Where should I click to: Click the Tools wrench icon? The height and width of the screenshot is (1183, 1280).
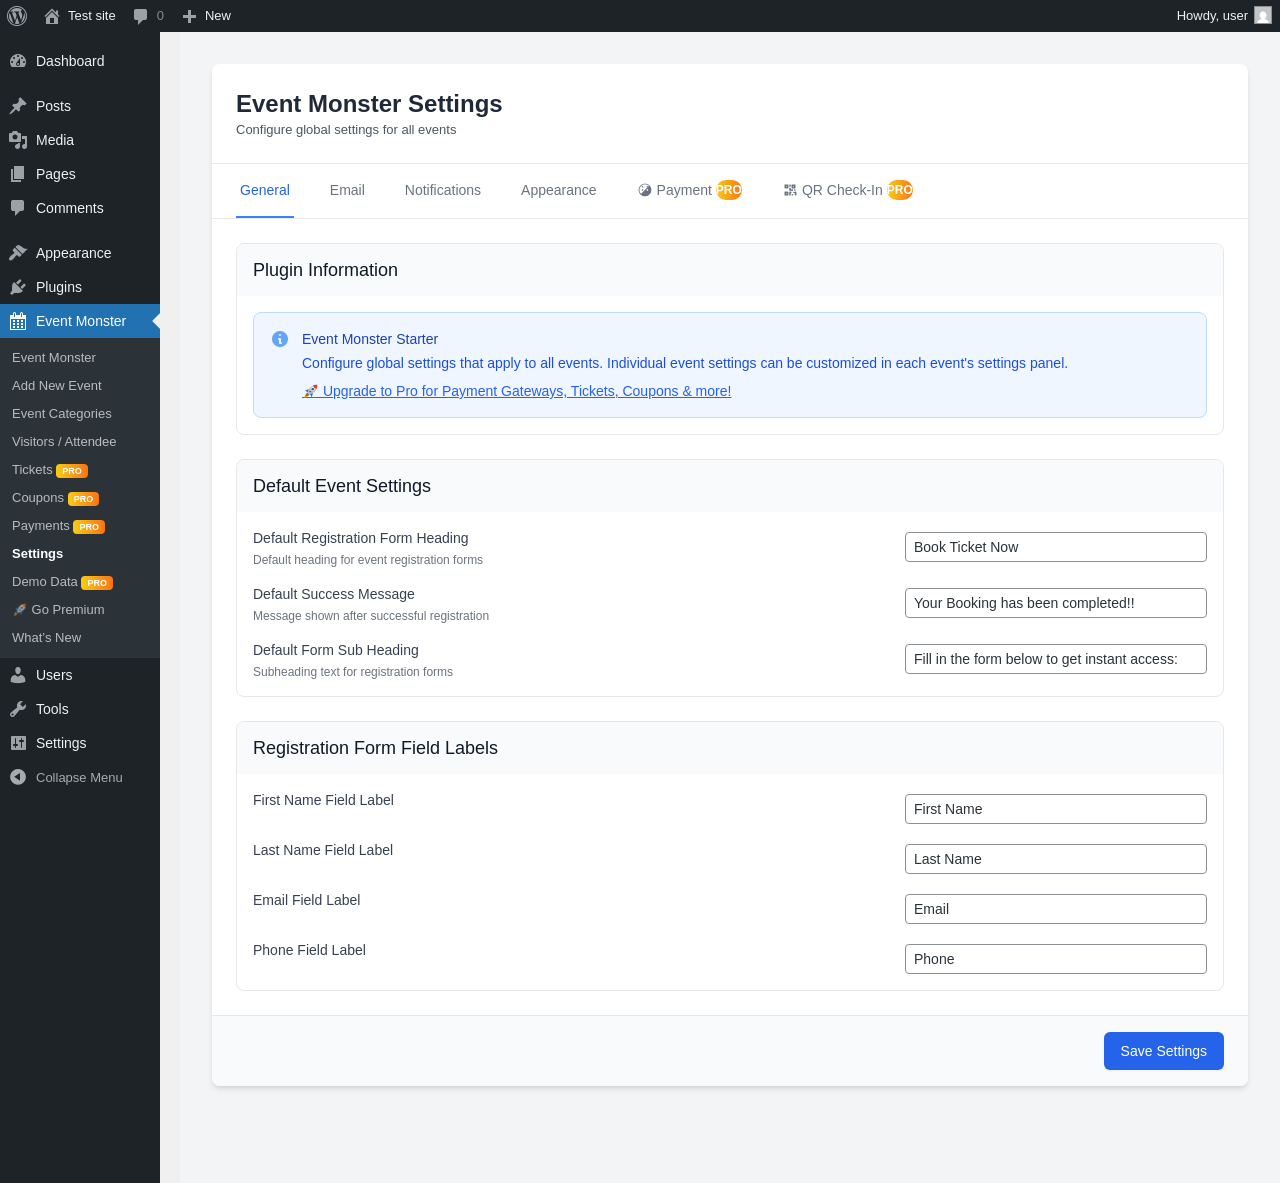pos(18,709)
